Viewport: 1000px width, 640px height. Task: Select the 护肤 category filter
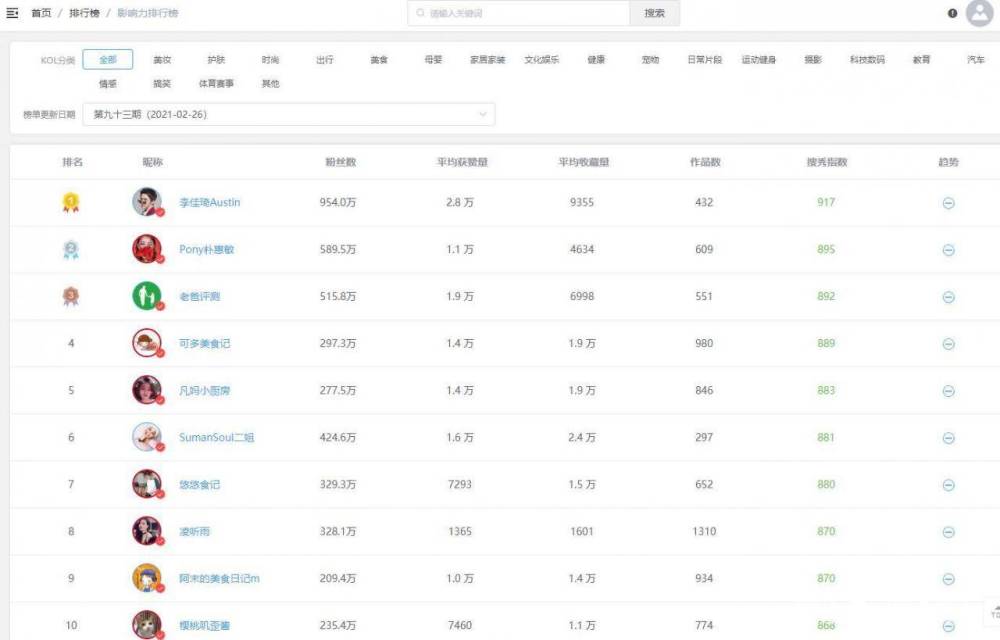pyautogui.click(x=216, y=59)
